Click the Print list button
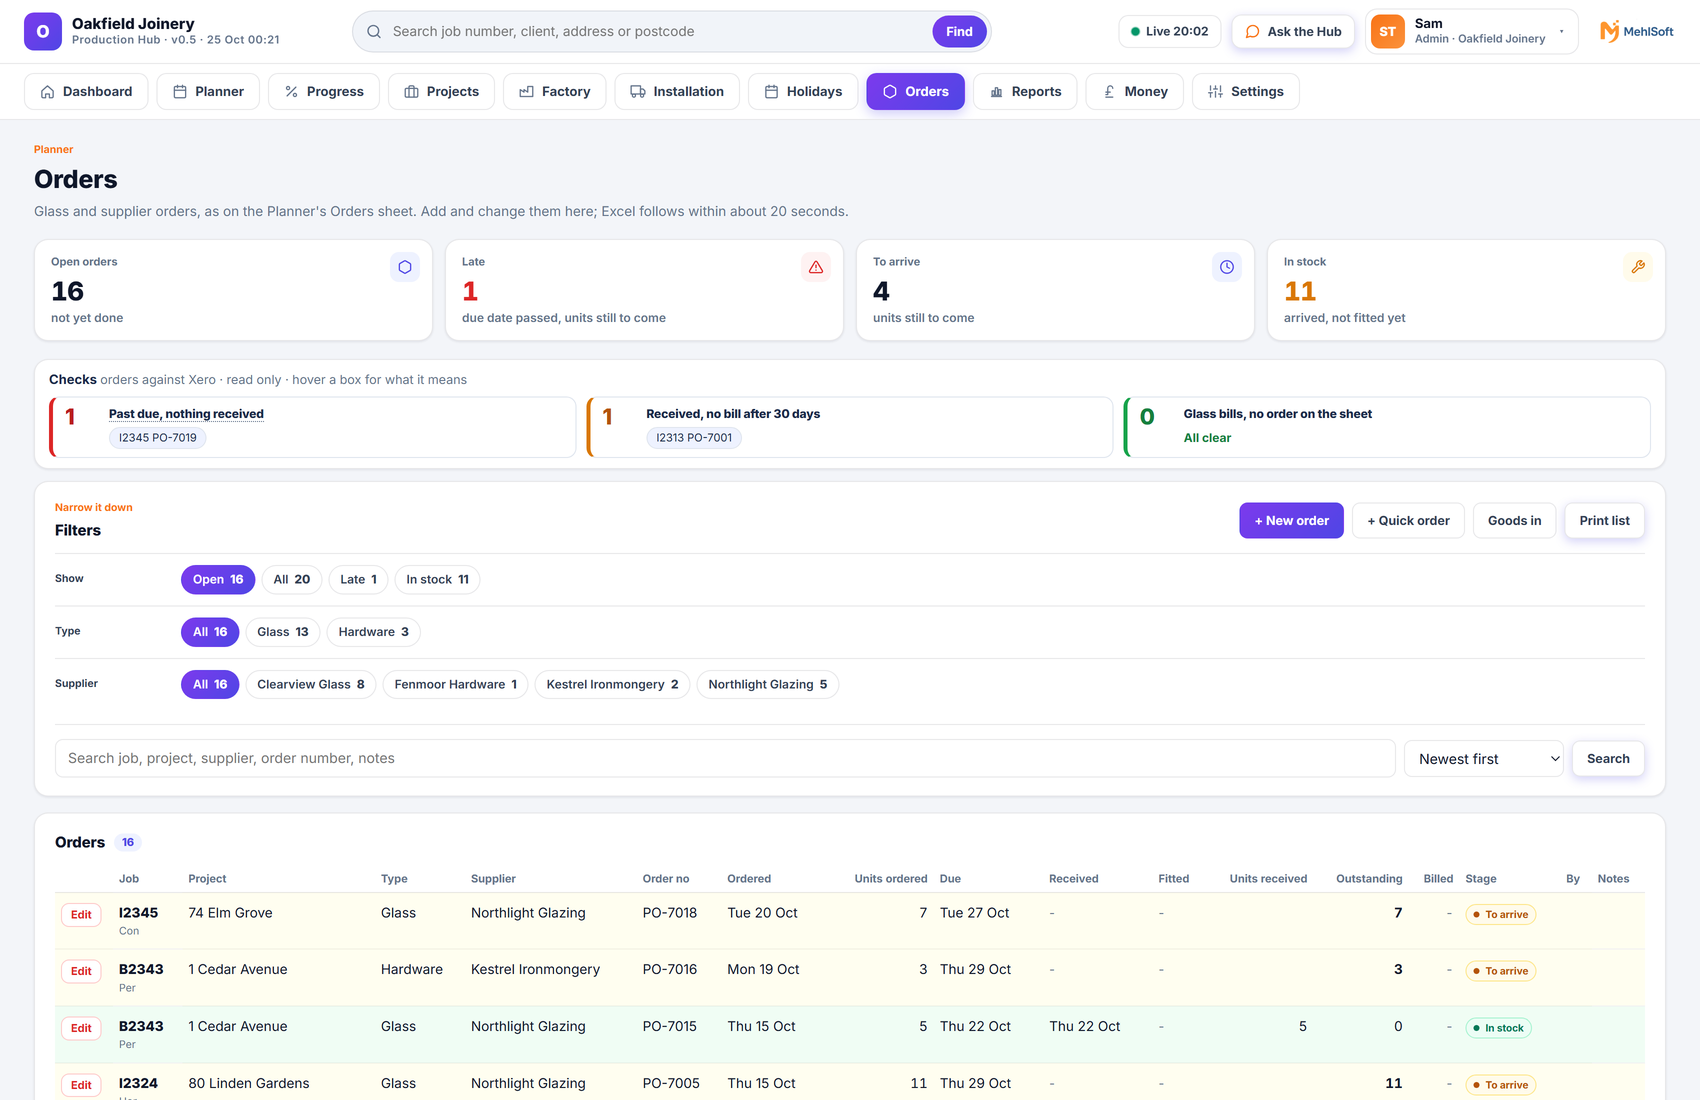The width and height of the screenshot is (1700, 1100). (1604, 521)
